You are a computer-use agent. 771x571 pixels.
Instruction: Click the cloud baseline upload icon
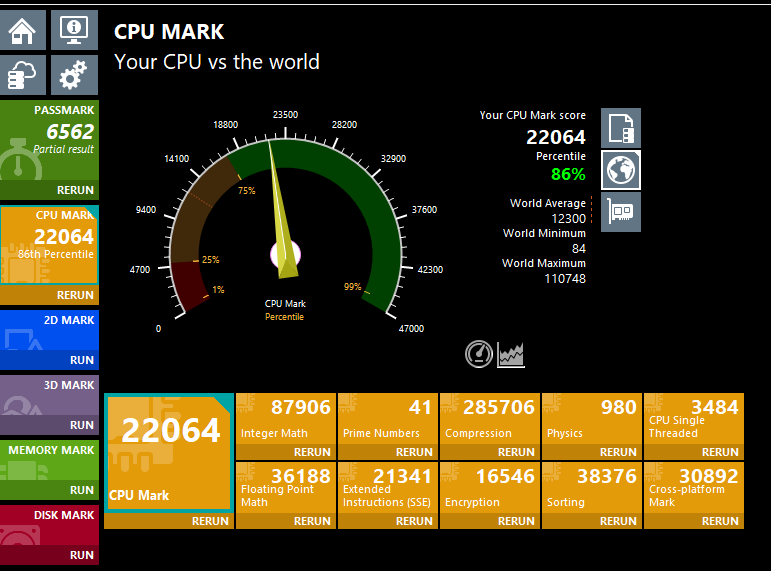coord(23,74)
